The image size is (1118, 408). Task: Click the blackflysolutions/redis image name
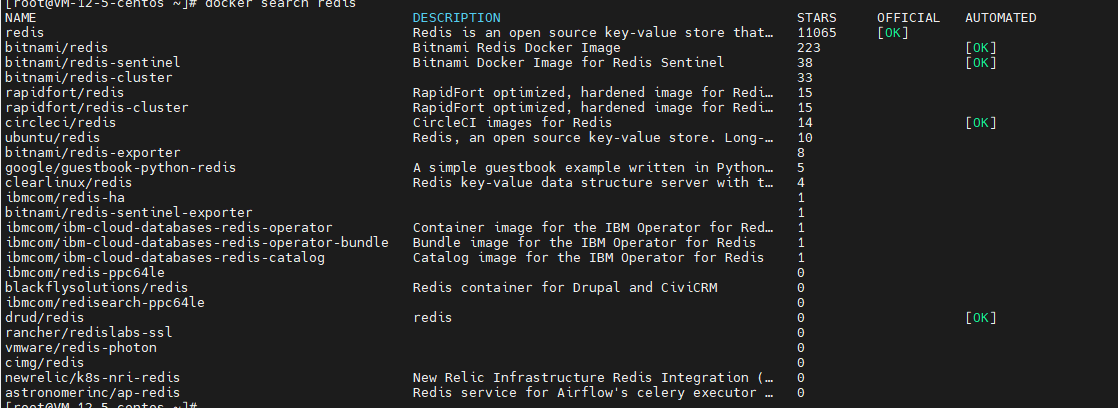point(97,287)
